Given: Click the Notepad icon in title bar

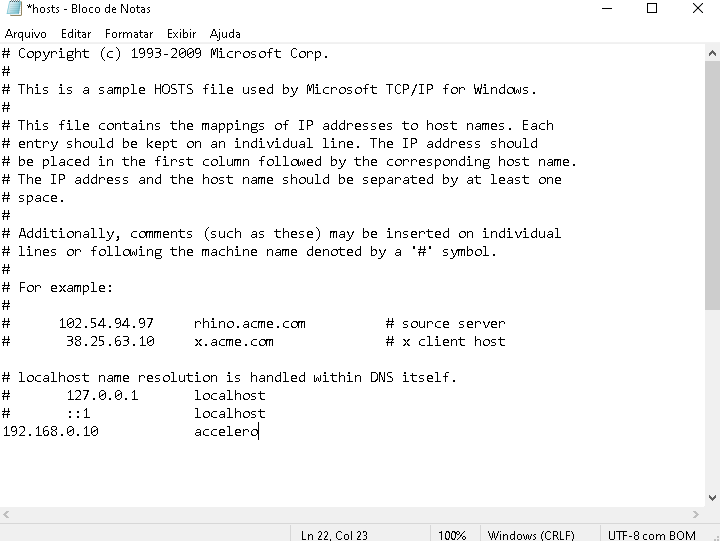Looking at the screenshot, I should coord(14,8).
